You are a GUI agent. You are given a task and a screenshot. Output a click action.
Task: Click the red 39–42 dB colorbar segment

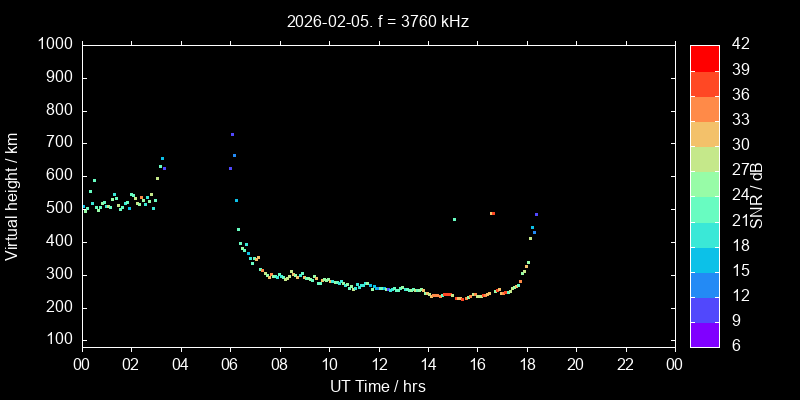(x=704, y=58)
